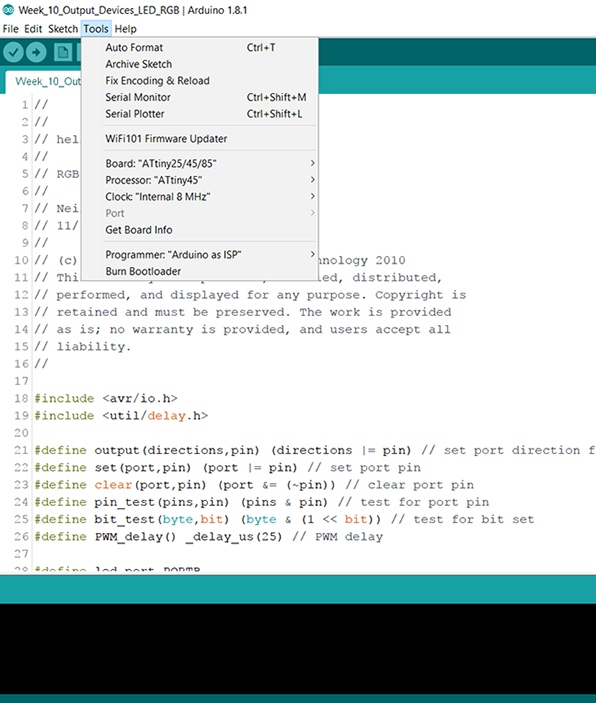596x703 pixels.
Task: Click the "// liability." comment line
Action: click(83, 347)
